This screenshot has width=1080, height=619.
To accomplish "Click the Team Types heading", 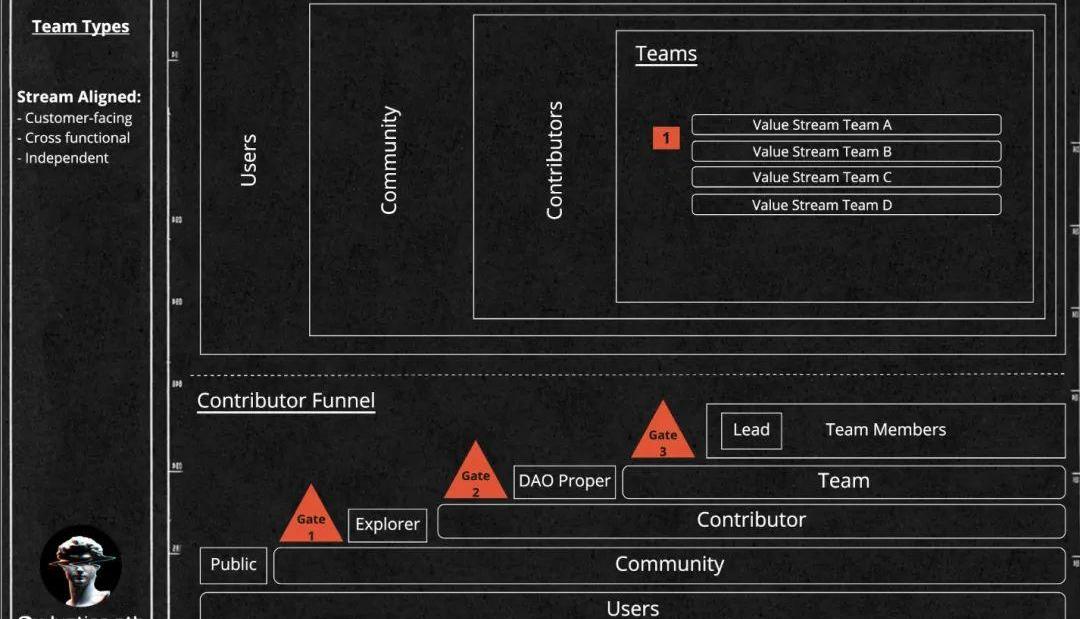I will (x=80, y=26).
